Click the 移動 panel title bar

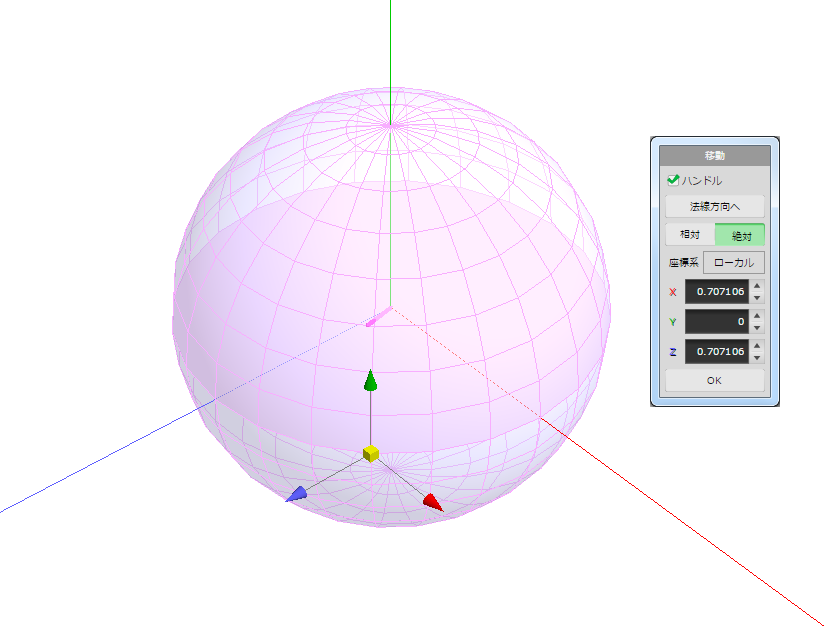click(x=714, y=156)
